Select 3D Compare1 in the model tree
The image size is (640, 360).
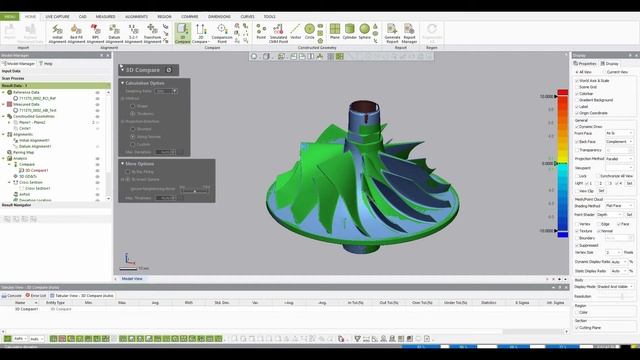pos(37,170)
